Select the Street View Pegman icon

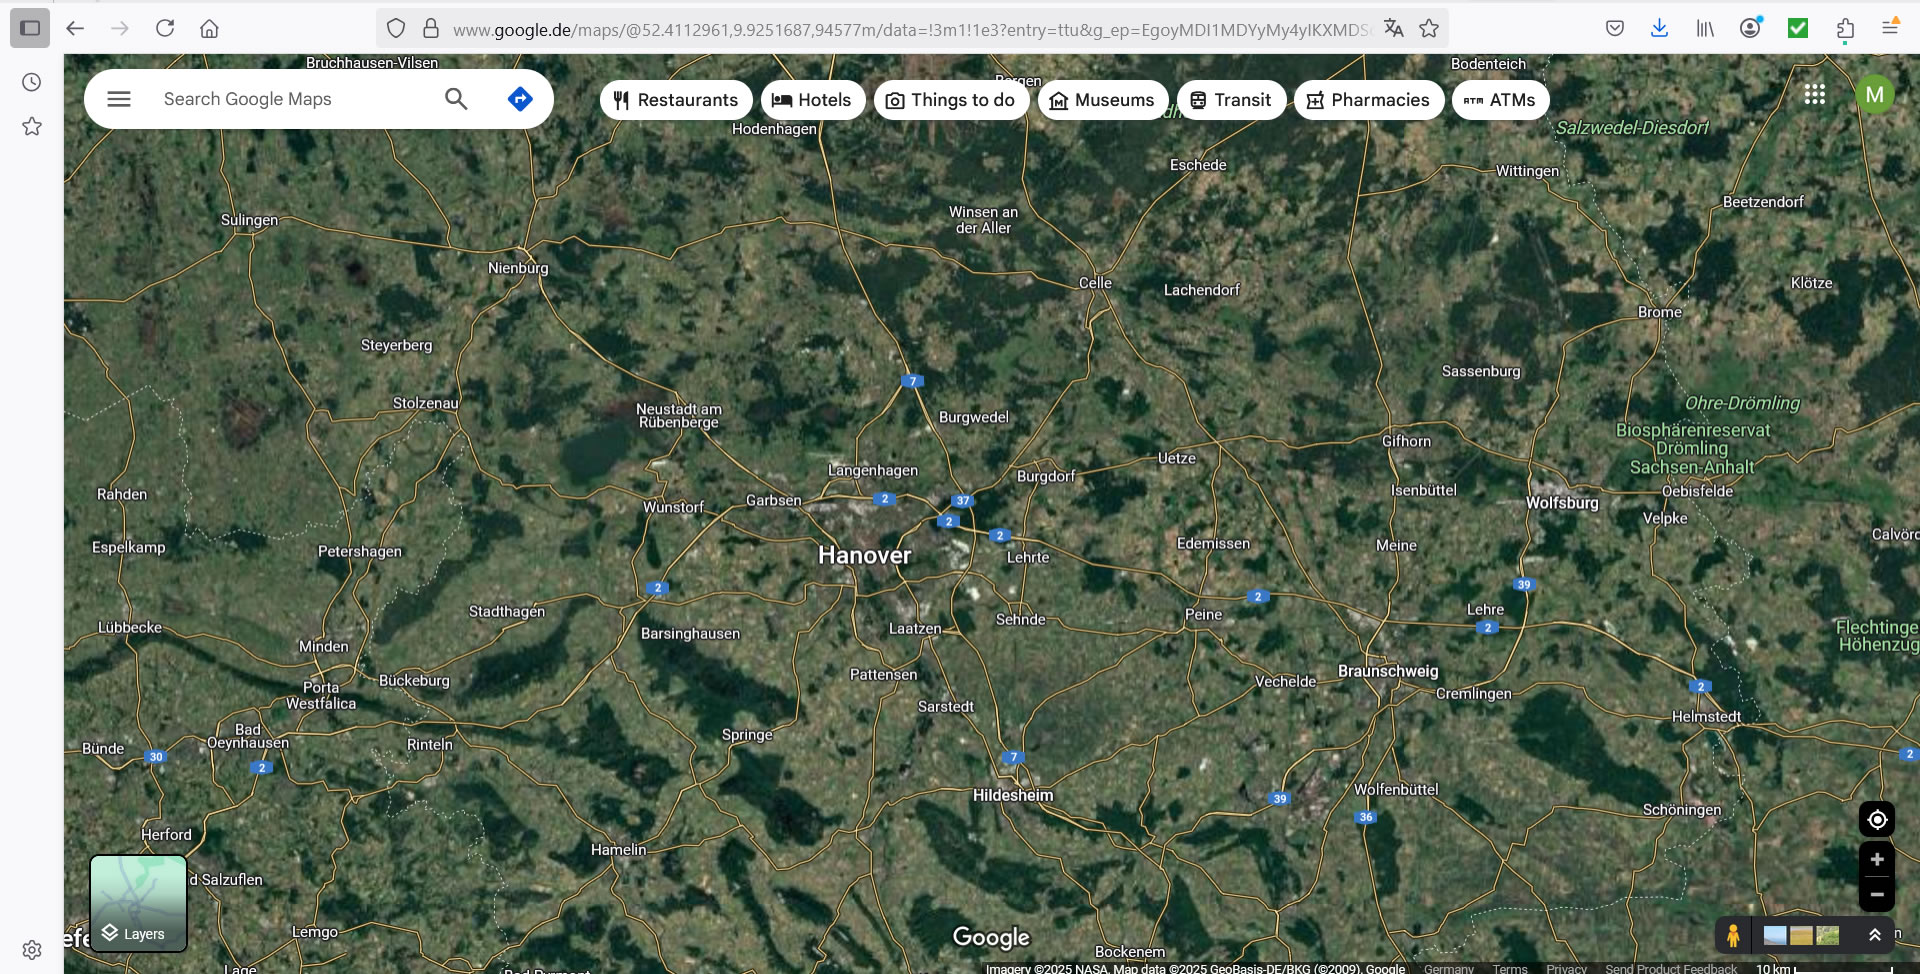tap(1733, 936)
